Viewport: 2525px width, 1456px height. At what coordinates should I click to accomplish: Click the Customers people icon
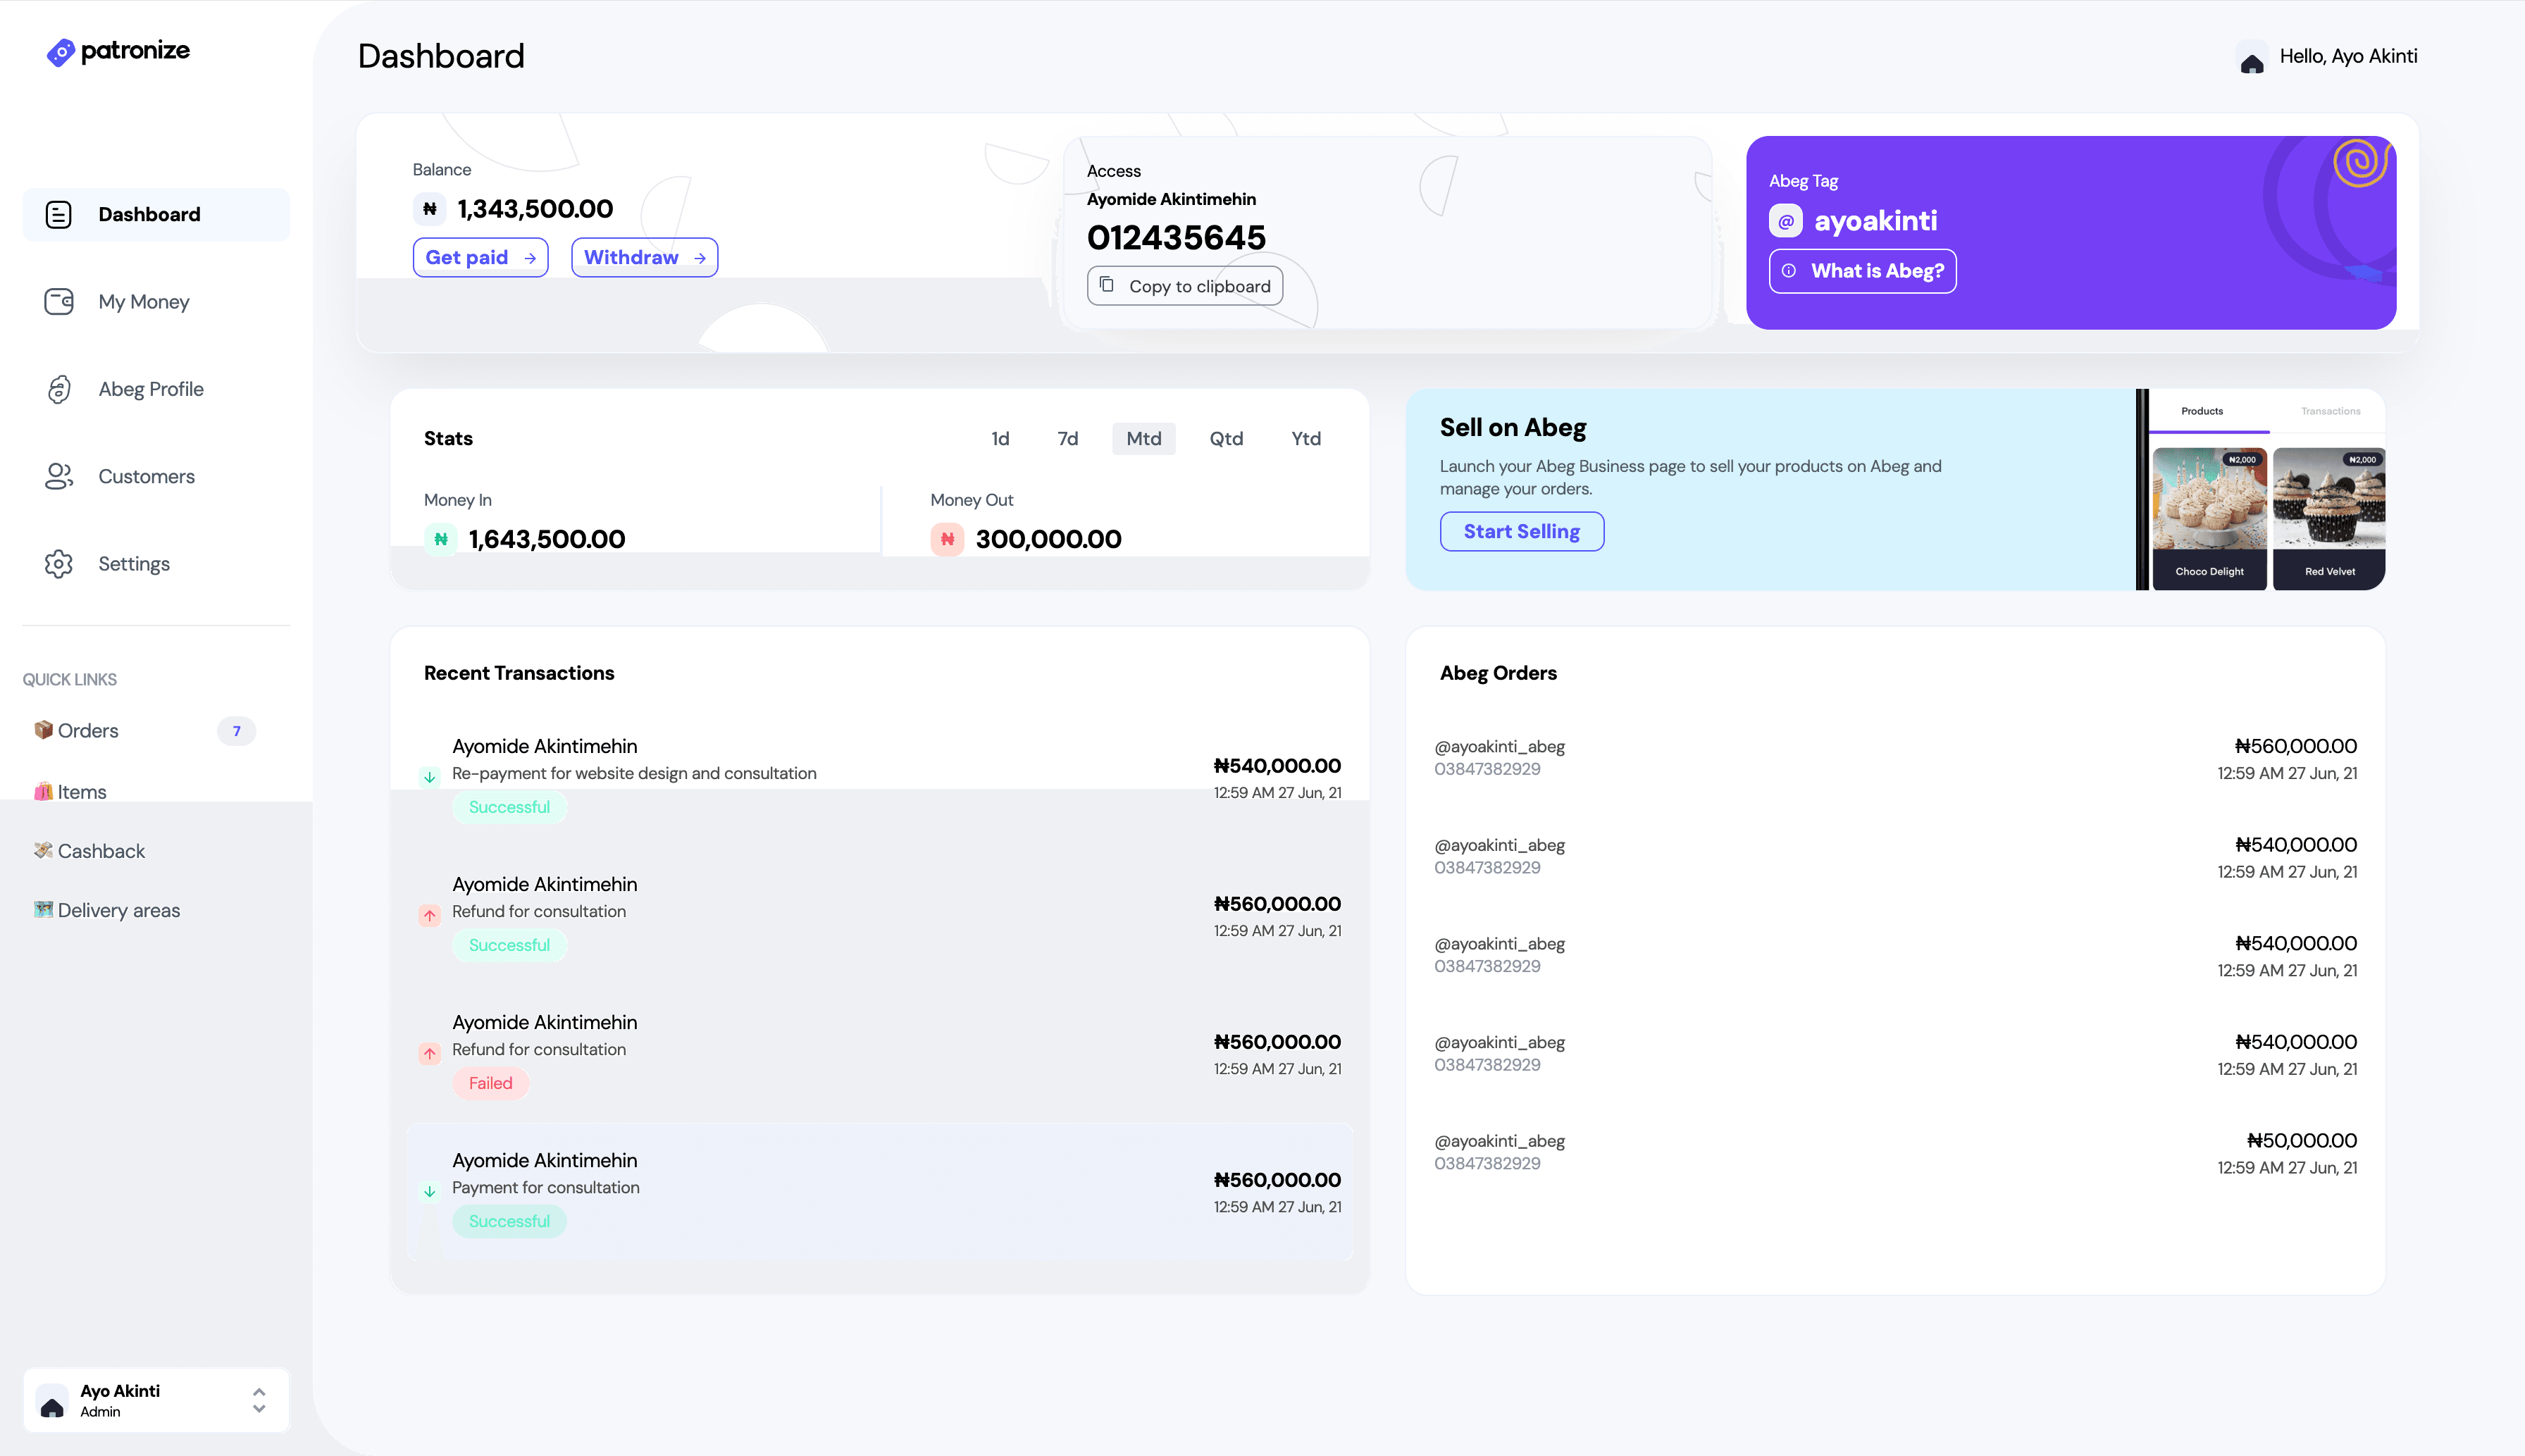click(x=58, y=476)
